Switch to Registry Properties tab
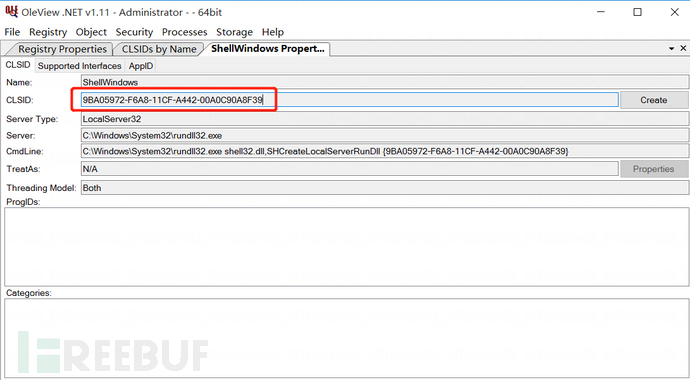Viewport: 690px width, 380px height. coord(62,49)
